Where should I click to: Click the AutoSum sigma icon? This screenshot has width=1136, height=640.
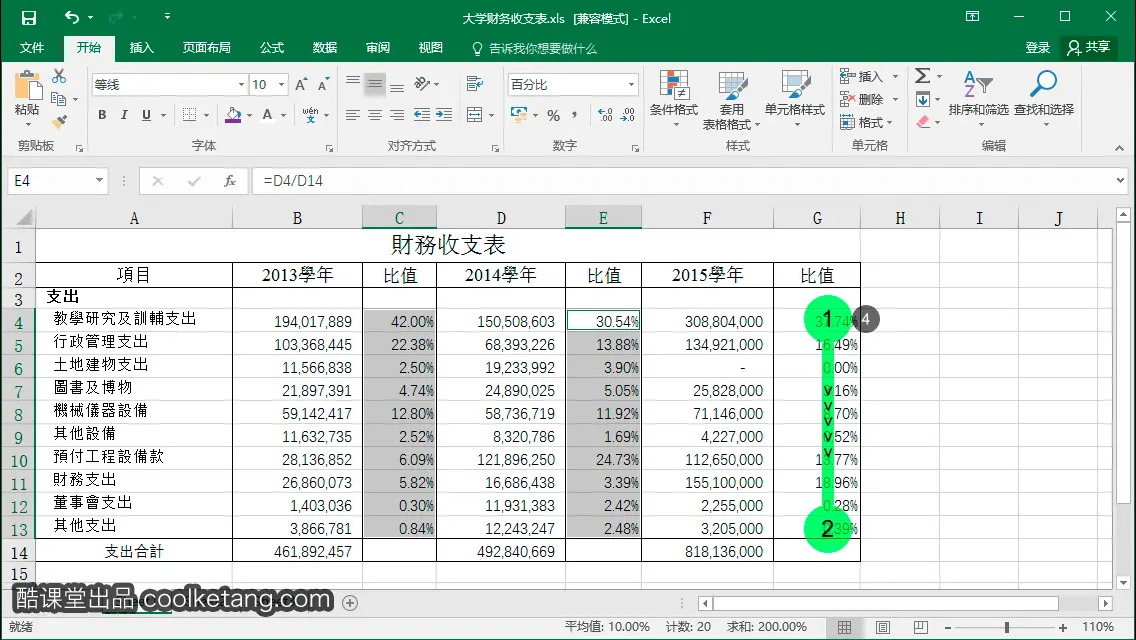tap(922, 76)
